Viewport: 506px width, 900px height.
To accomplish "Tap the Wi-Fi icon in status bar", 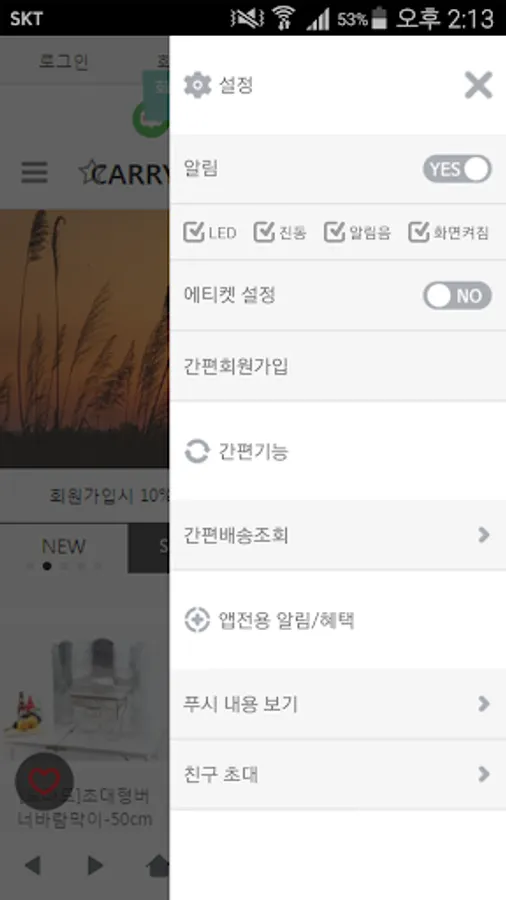I will pyautogui.click(x=283, y=18).
